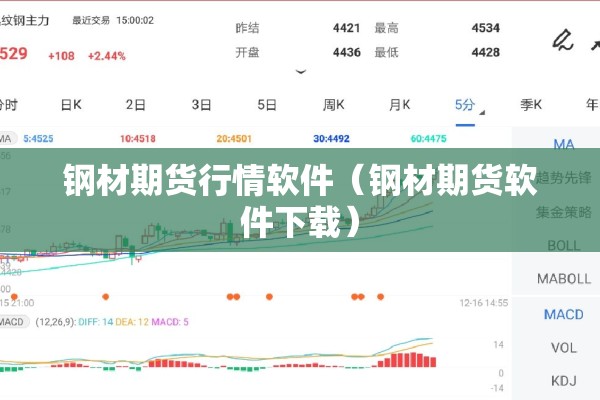The width and height of the screenshot is (600, 400).
Task: Click the 5:4525 moving average value
Action: [x=38, y=139]
